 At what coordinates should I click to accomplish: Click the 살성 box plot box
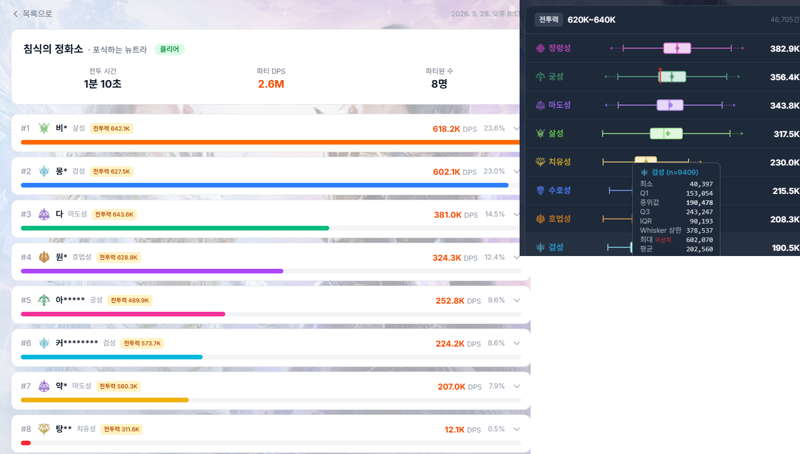666,134
